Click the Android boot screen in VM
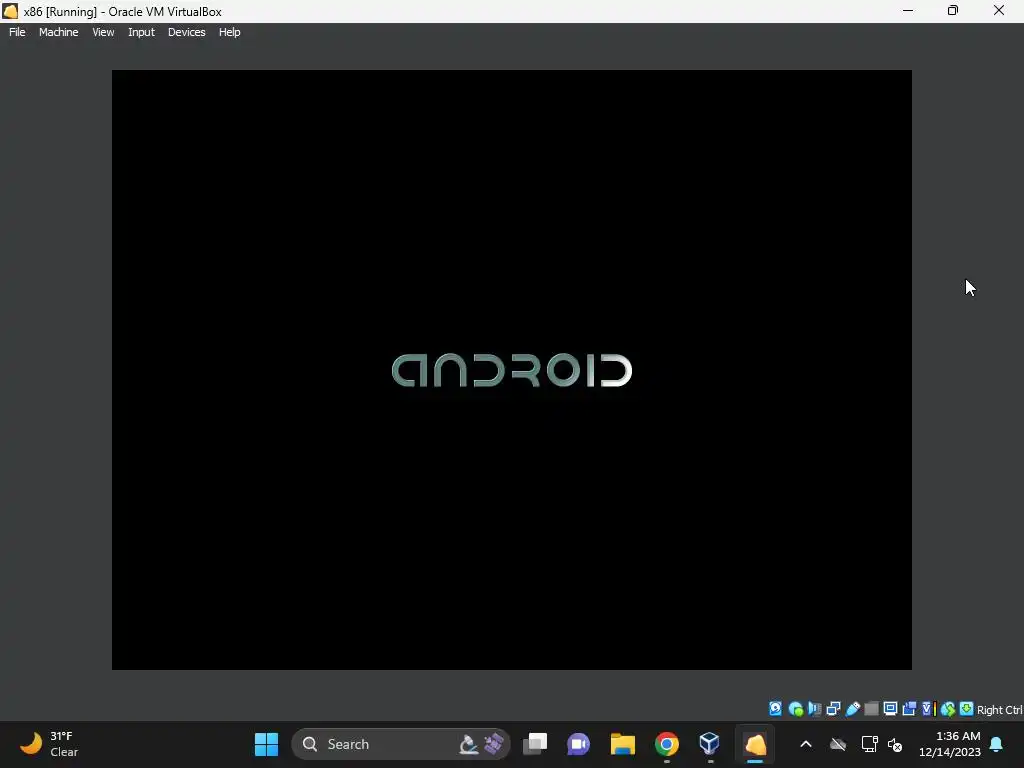 coord(511,370)
